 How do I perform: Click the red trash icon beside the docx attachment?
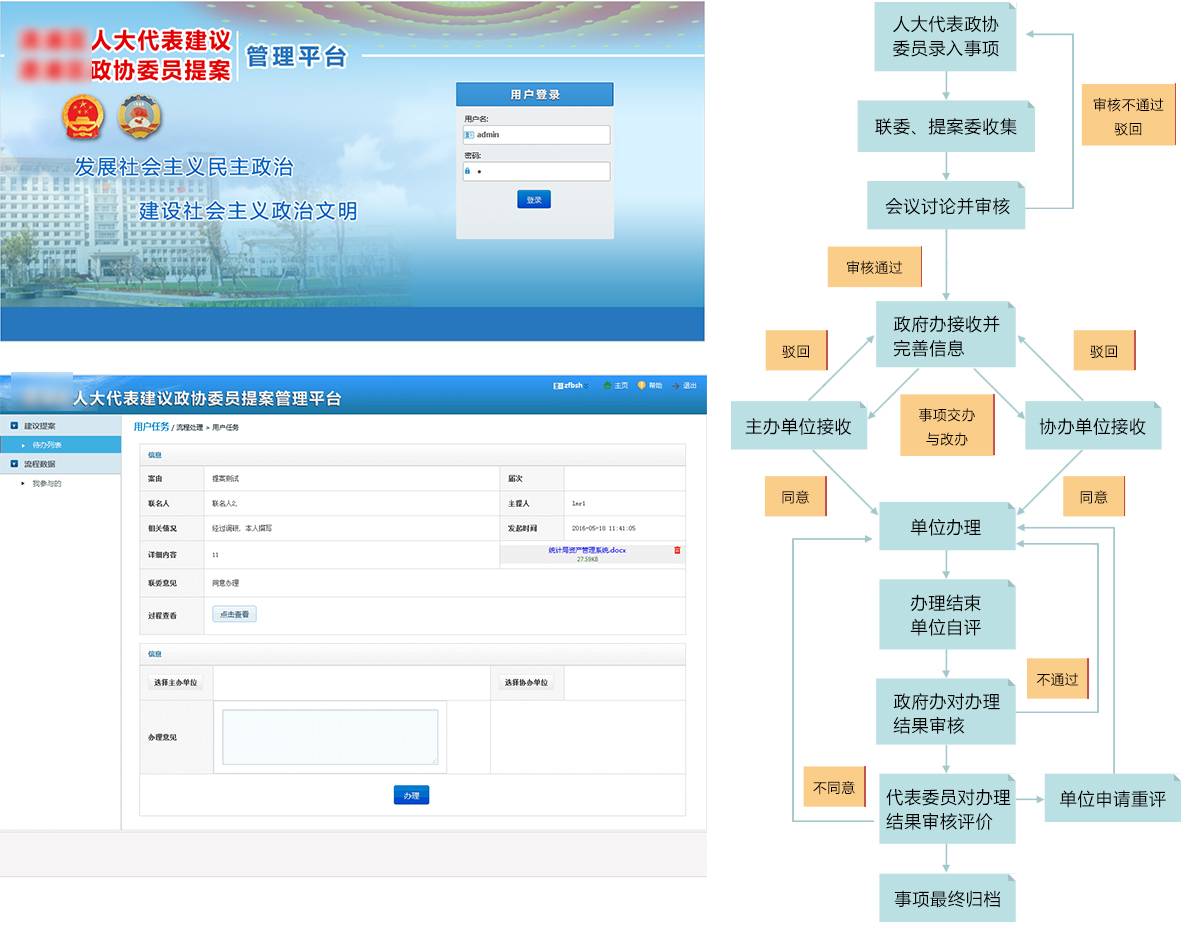(677, 550)
